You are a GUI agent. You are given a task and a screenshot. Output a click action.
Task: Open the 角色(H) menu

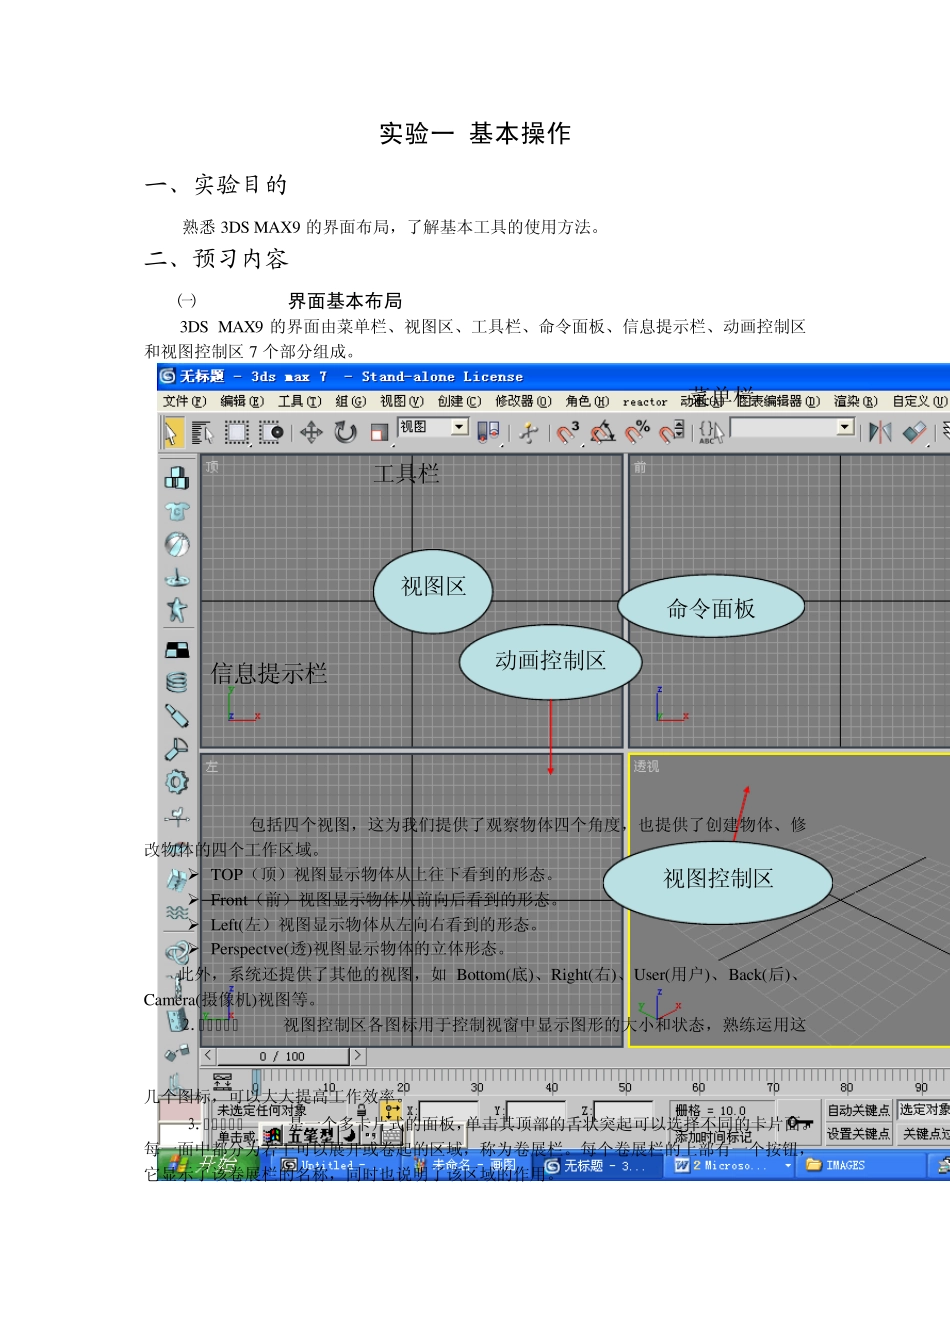coord(587,401)
